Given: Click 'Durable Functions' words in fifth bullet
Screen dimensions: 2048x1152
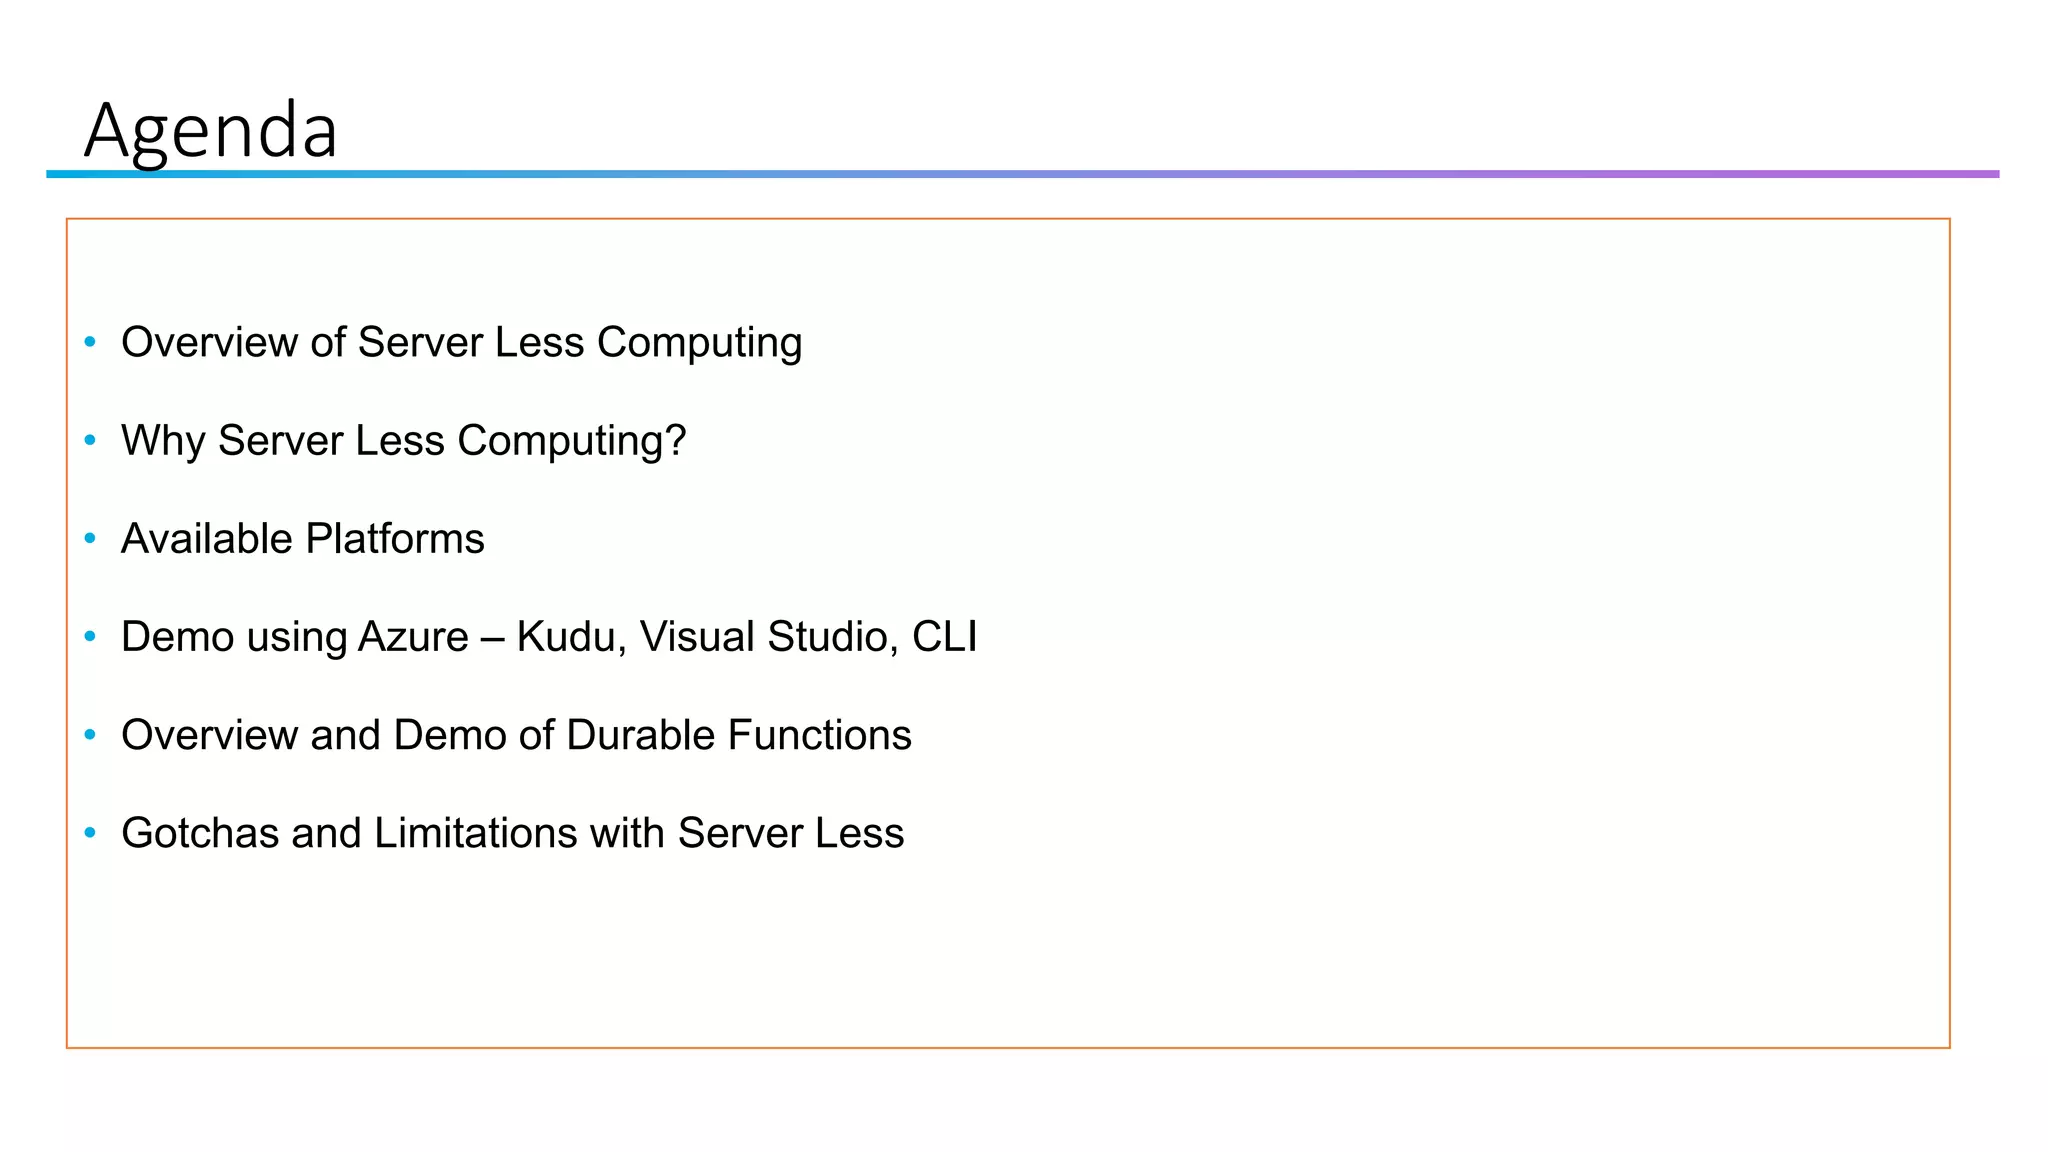Looking at the screenshot, I should click(x=738, y=735).
